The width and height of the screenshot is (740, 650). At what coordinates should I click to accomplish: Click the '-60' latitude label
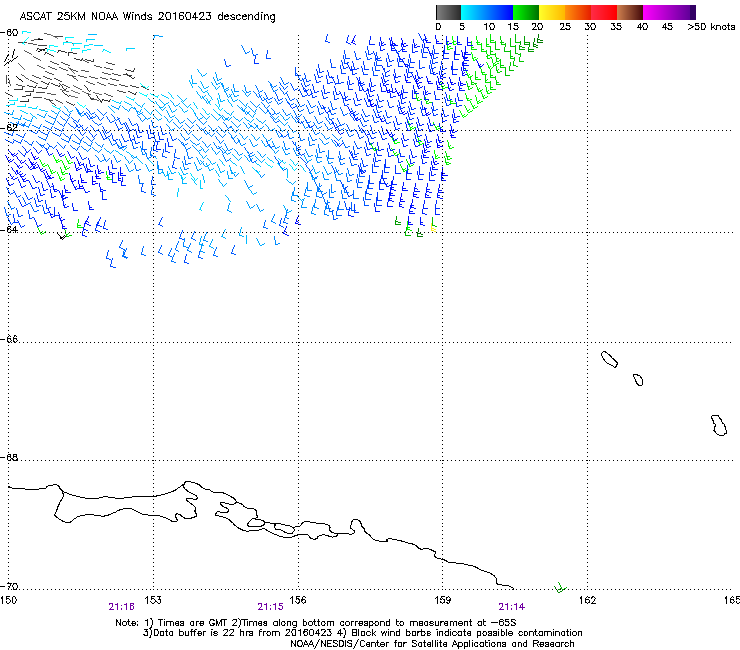pyautogui.click(x=9, y=33)
